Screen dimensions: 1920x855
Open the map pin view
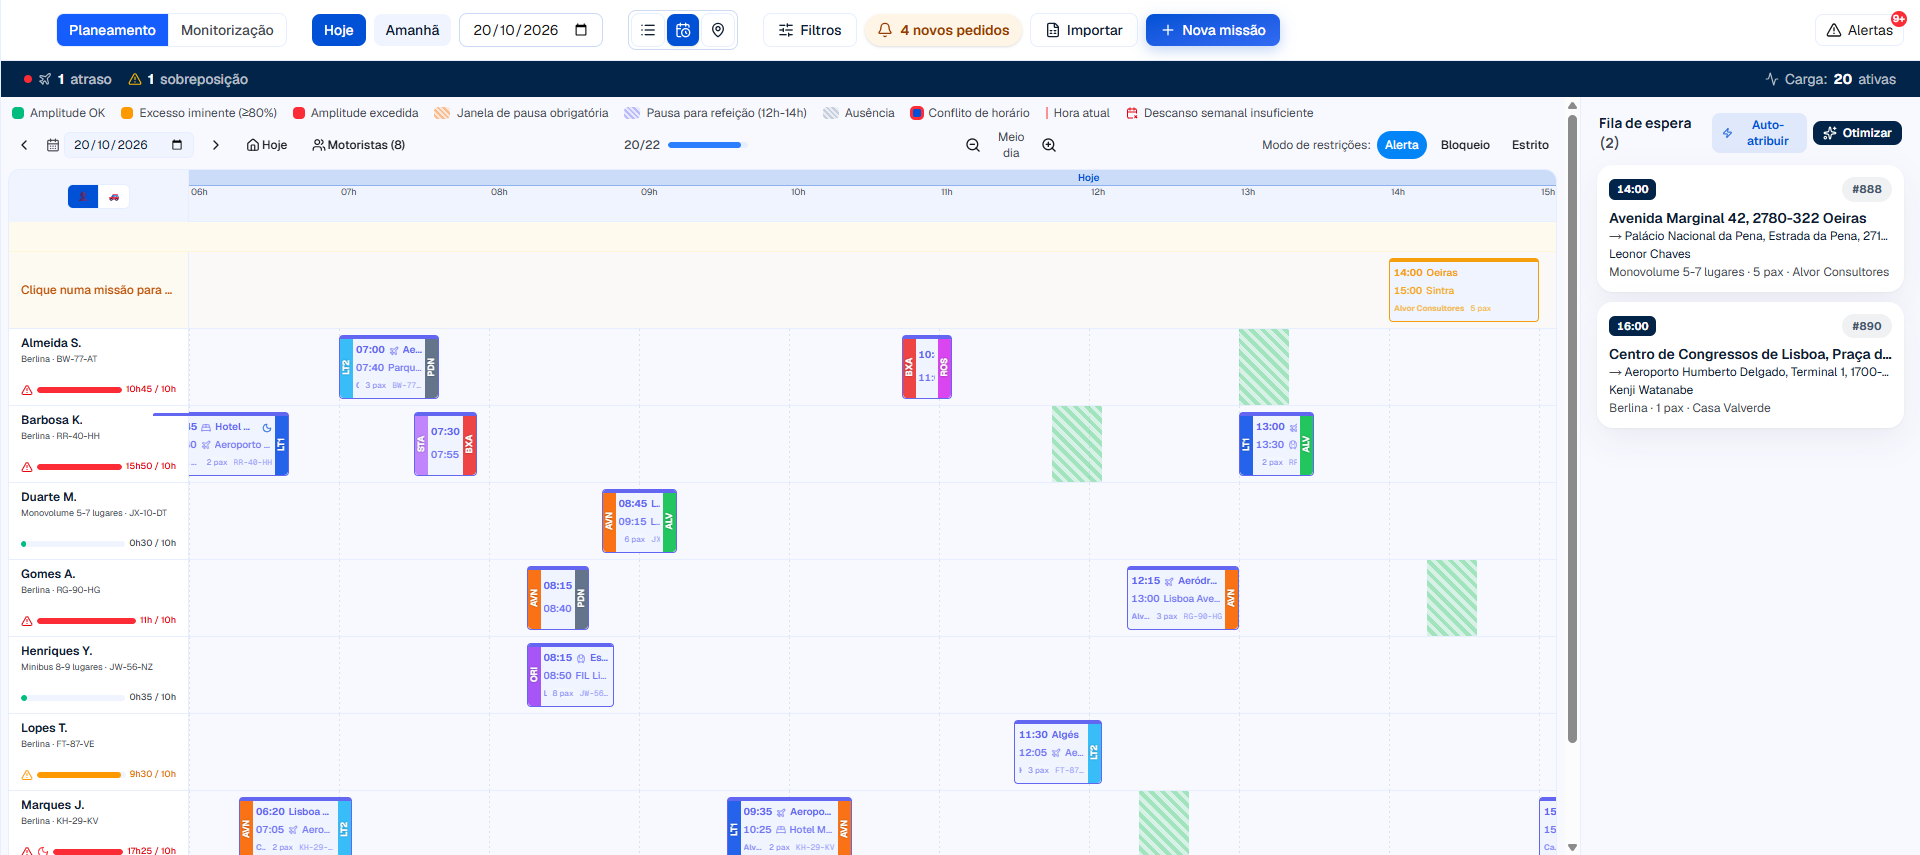[x=718, y=30]
